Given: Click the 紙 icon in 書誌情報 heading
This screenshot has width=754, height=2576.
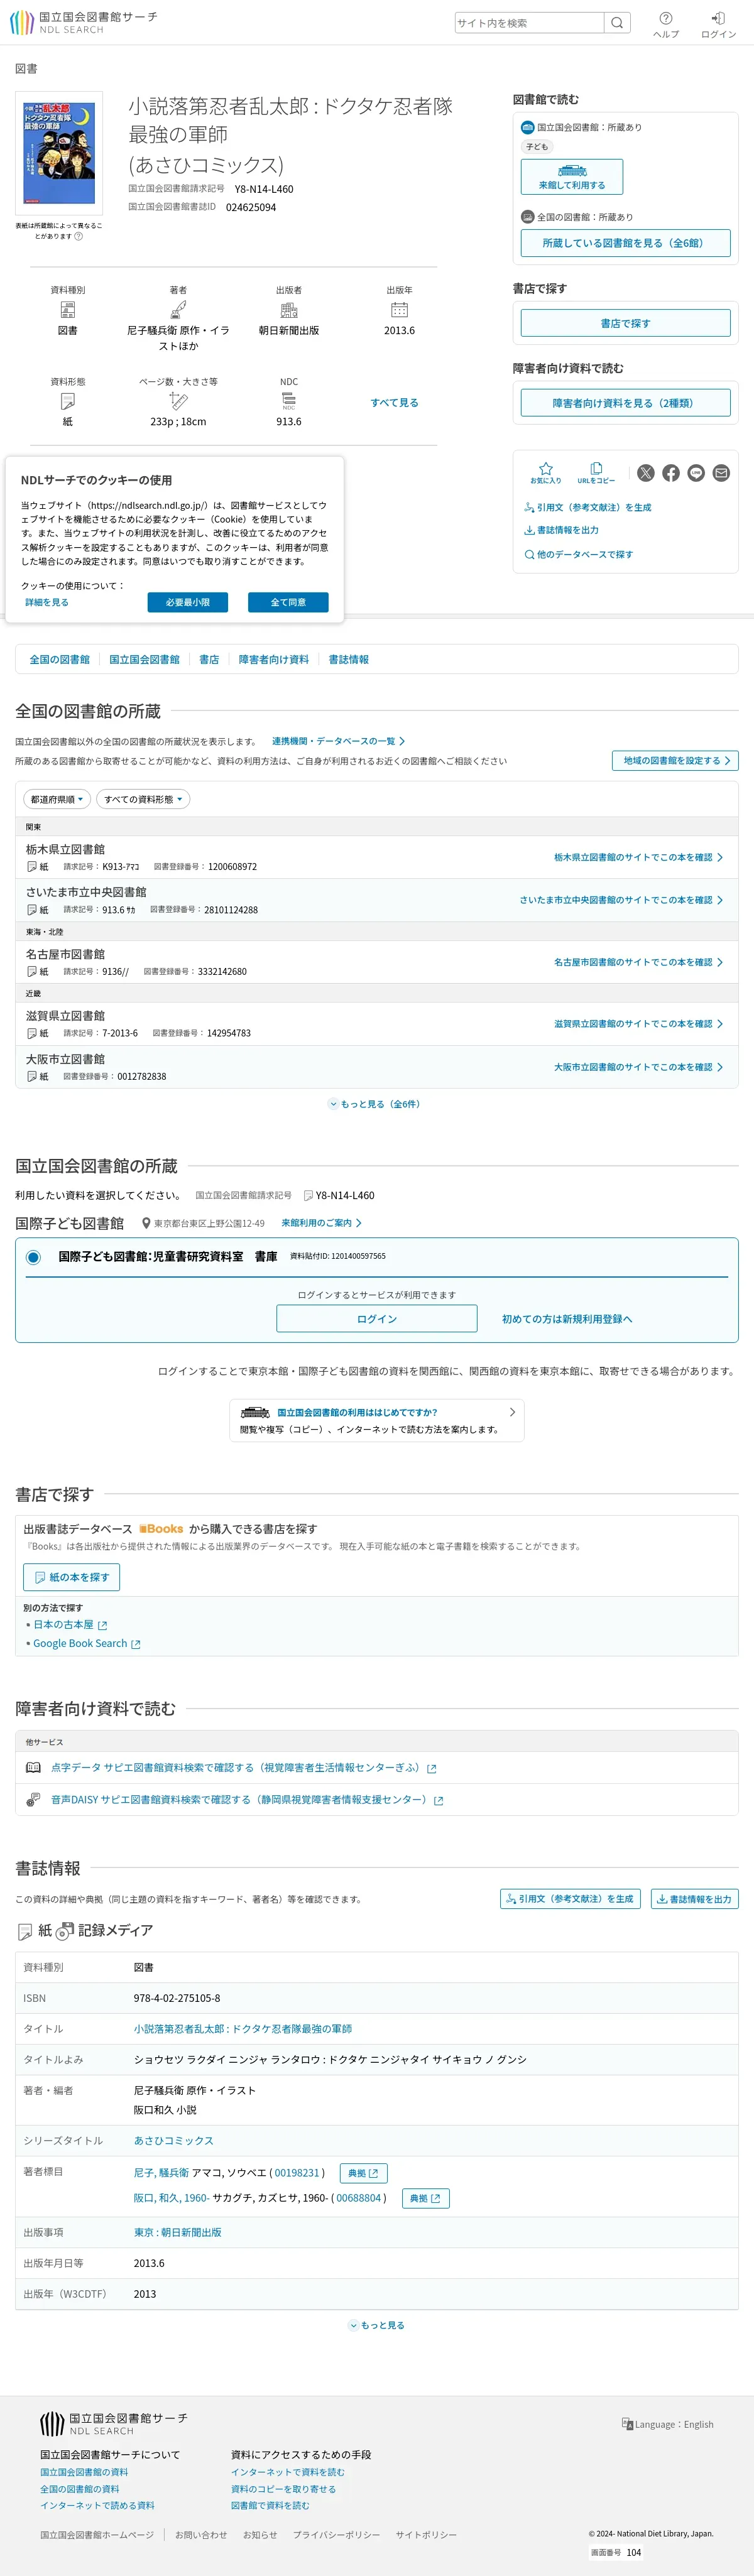Looking at the screenshot, I should [25, 1931].
